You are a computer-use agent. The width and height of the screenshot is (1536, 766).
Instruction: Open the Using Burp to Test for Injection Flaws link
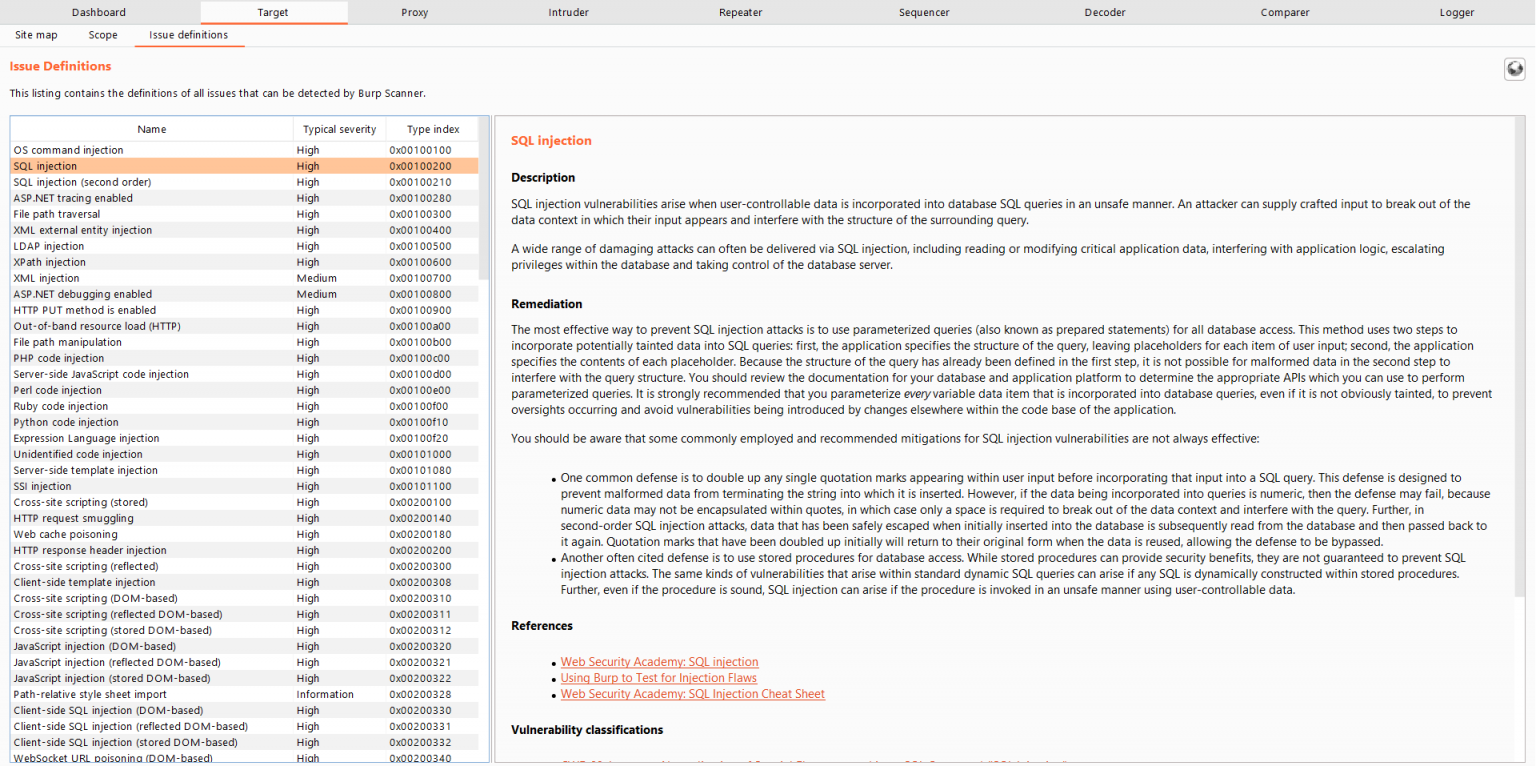coord(658,677)
